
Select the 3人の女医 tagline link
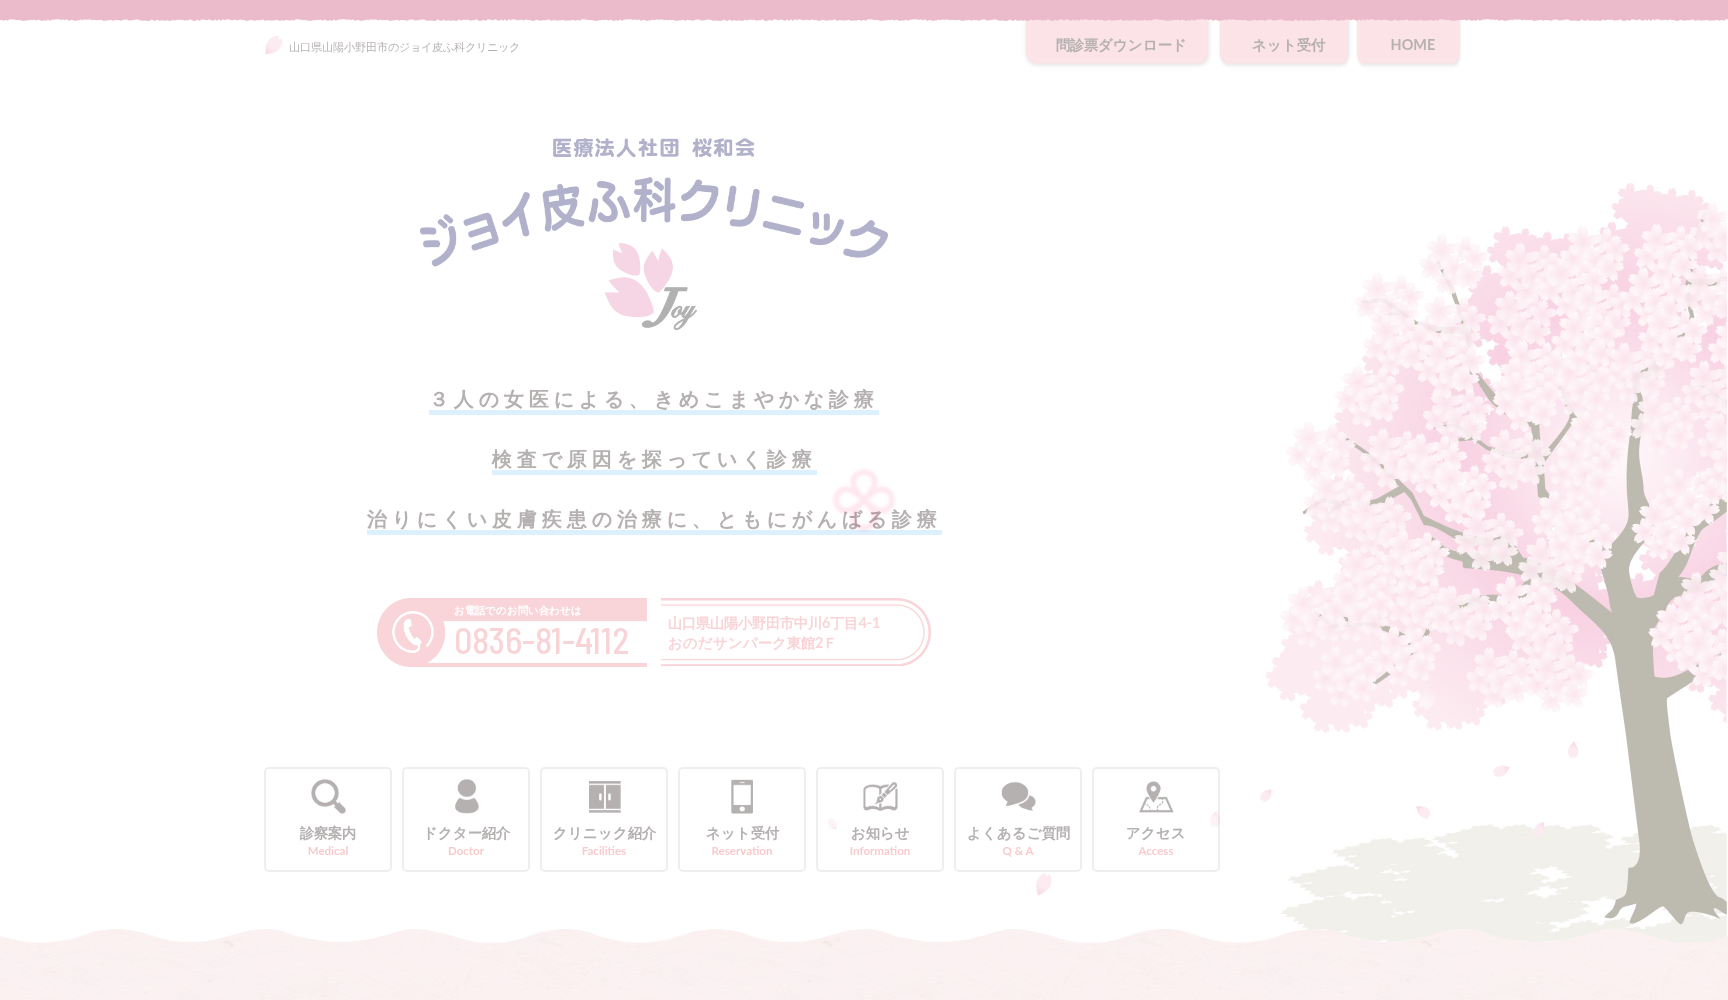point(653,399)
